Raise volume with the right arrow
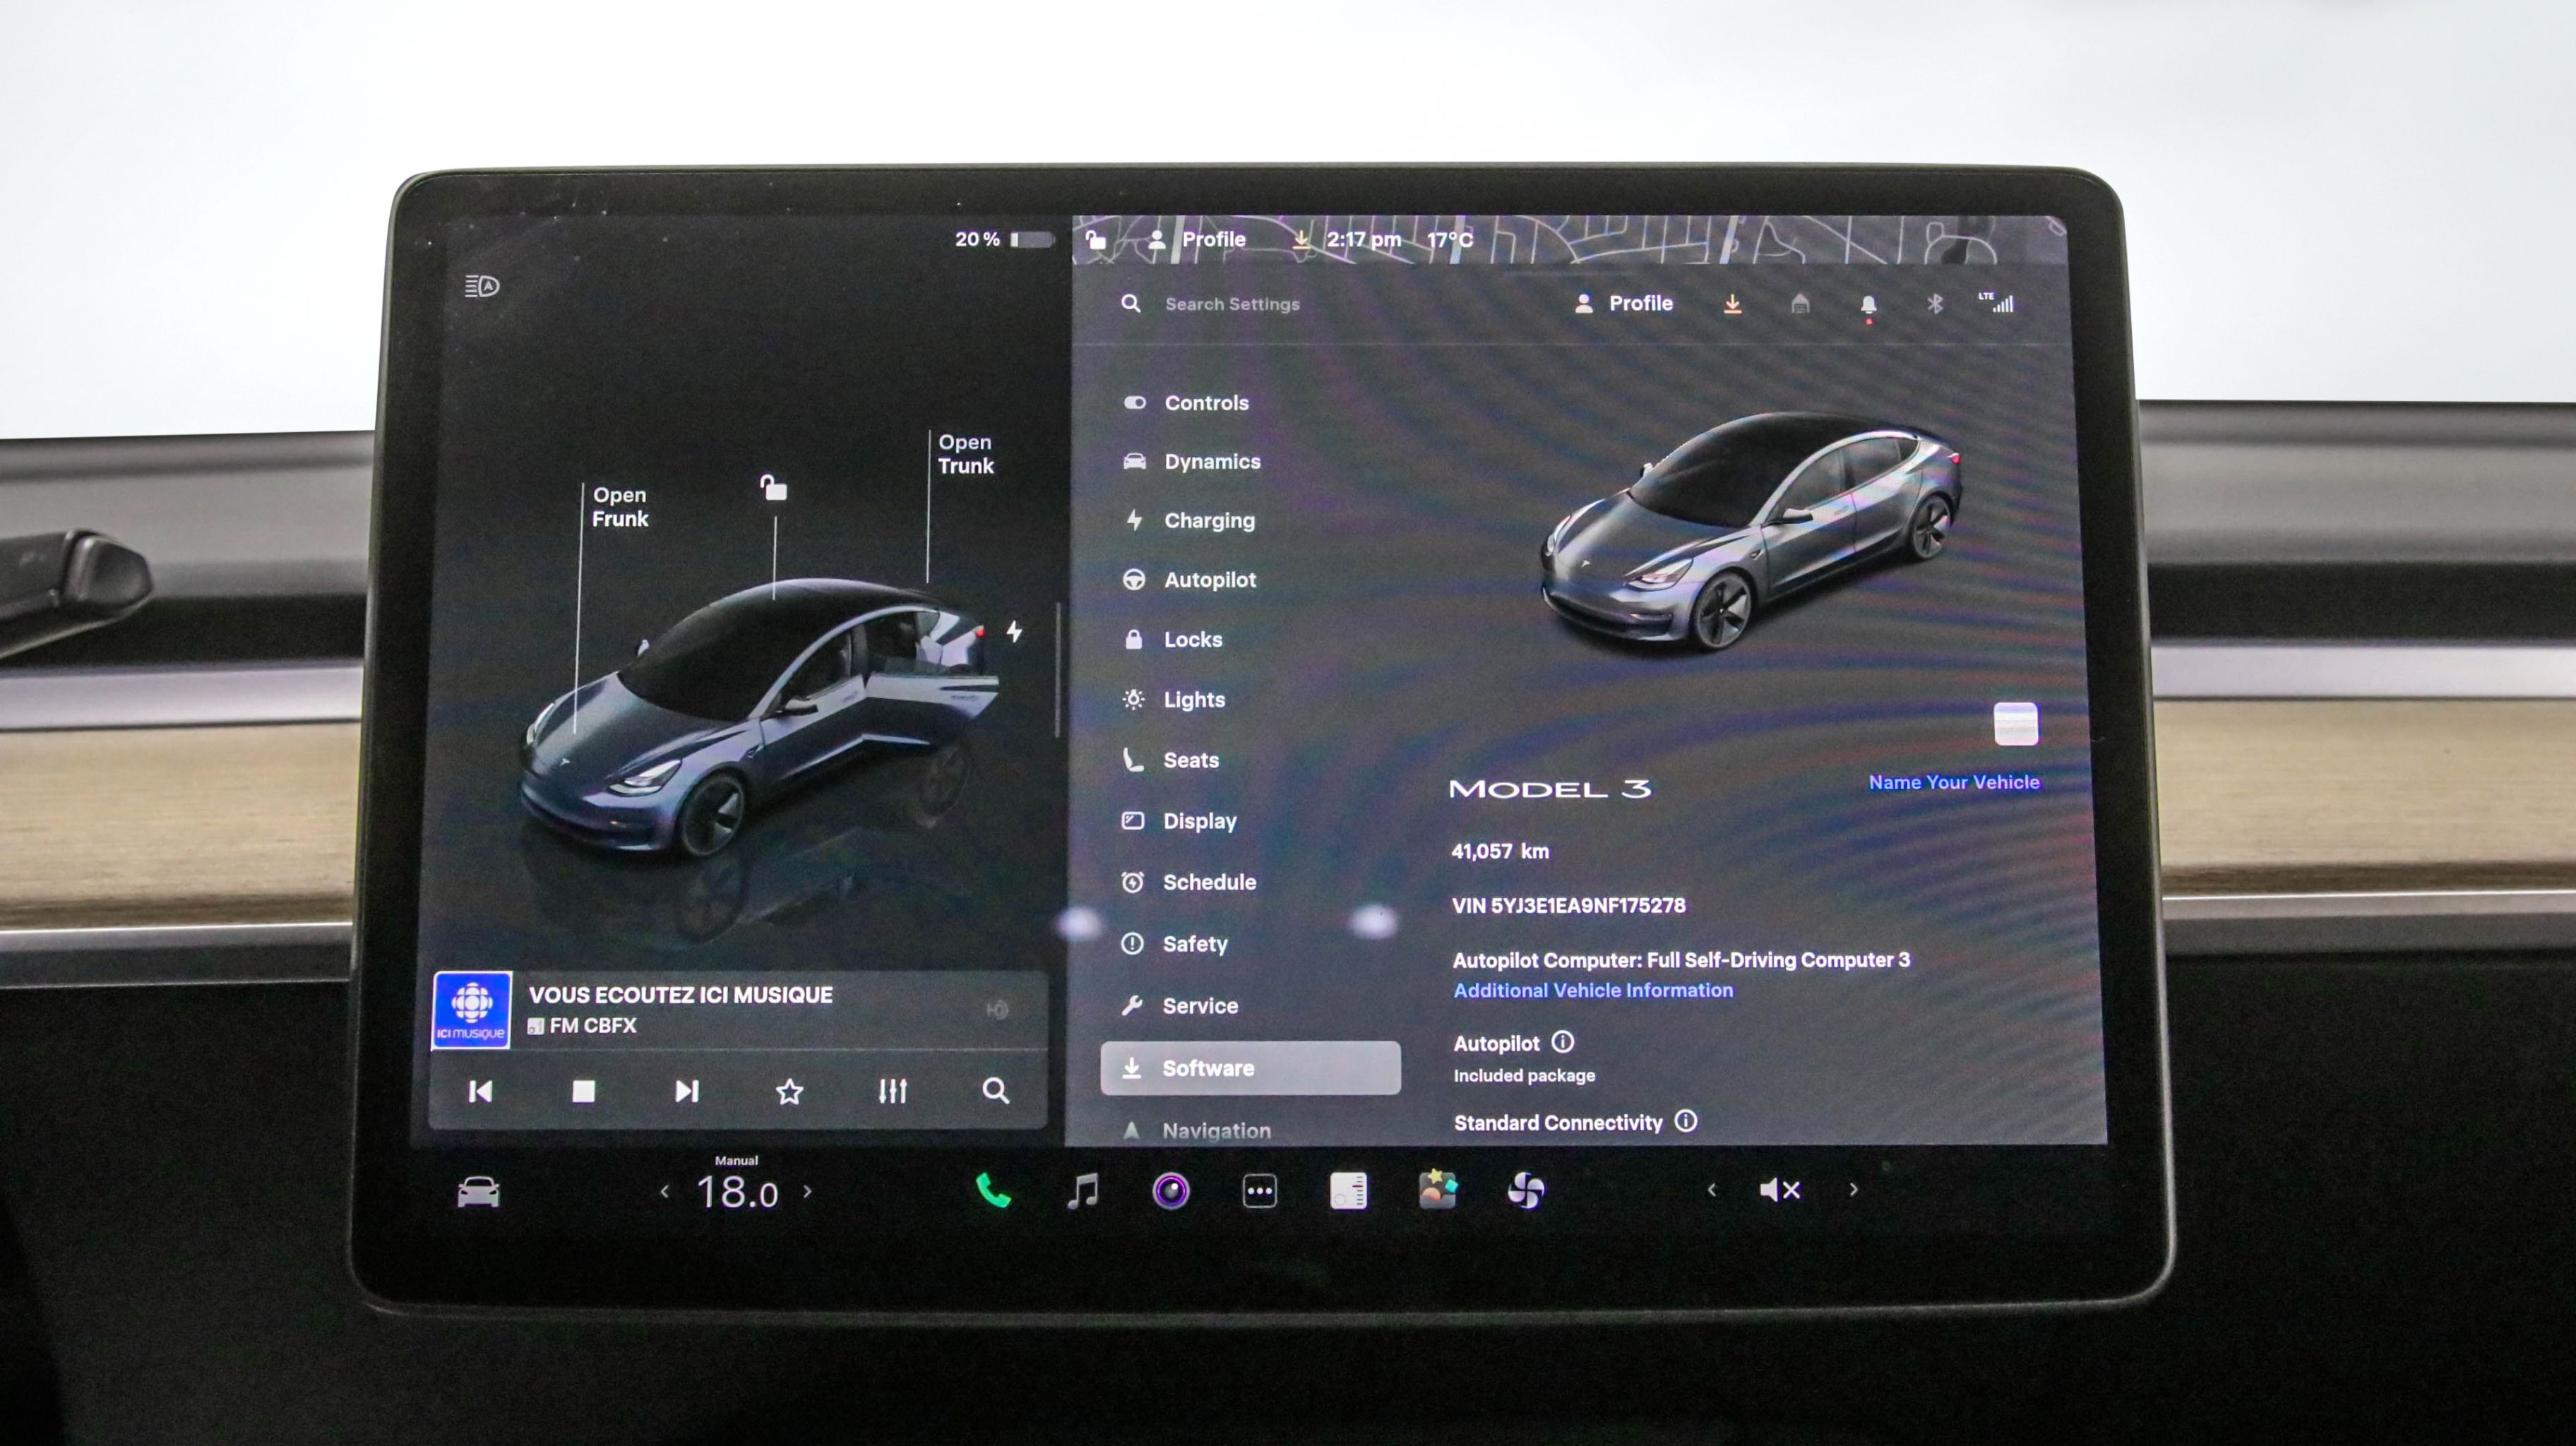 click(x=1853, y=1190)
